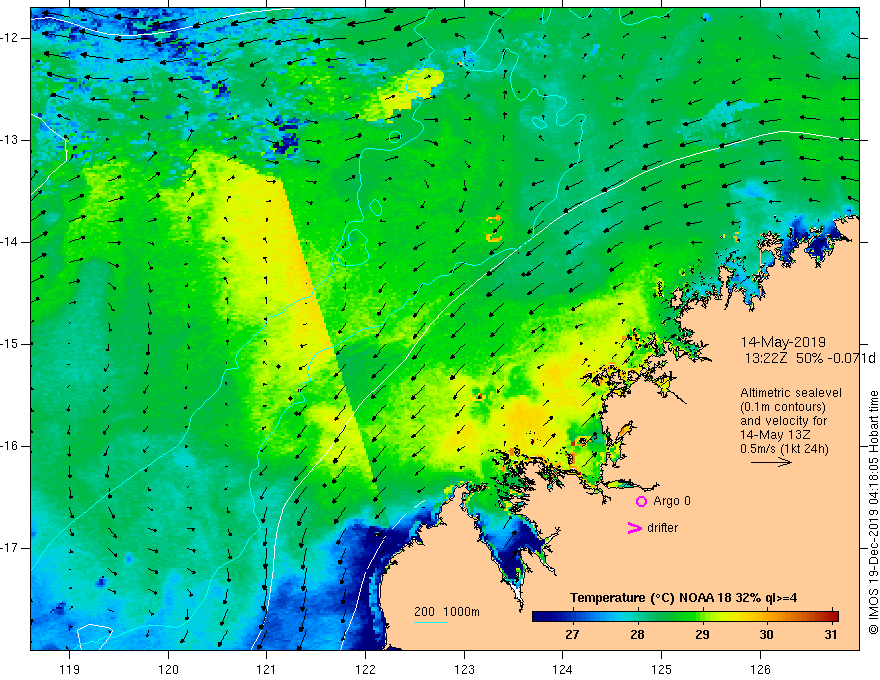Click the 29 value on temperature scale
Screen dimensions: 880x680
pos(702,635)
